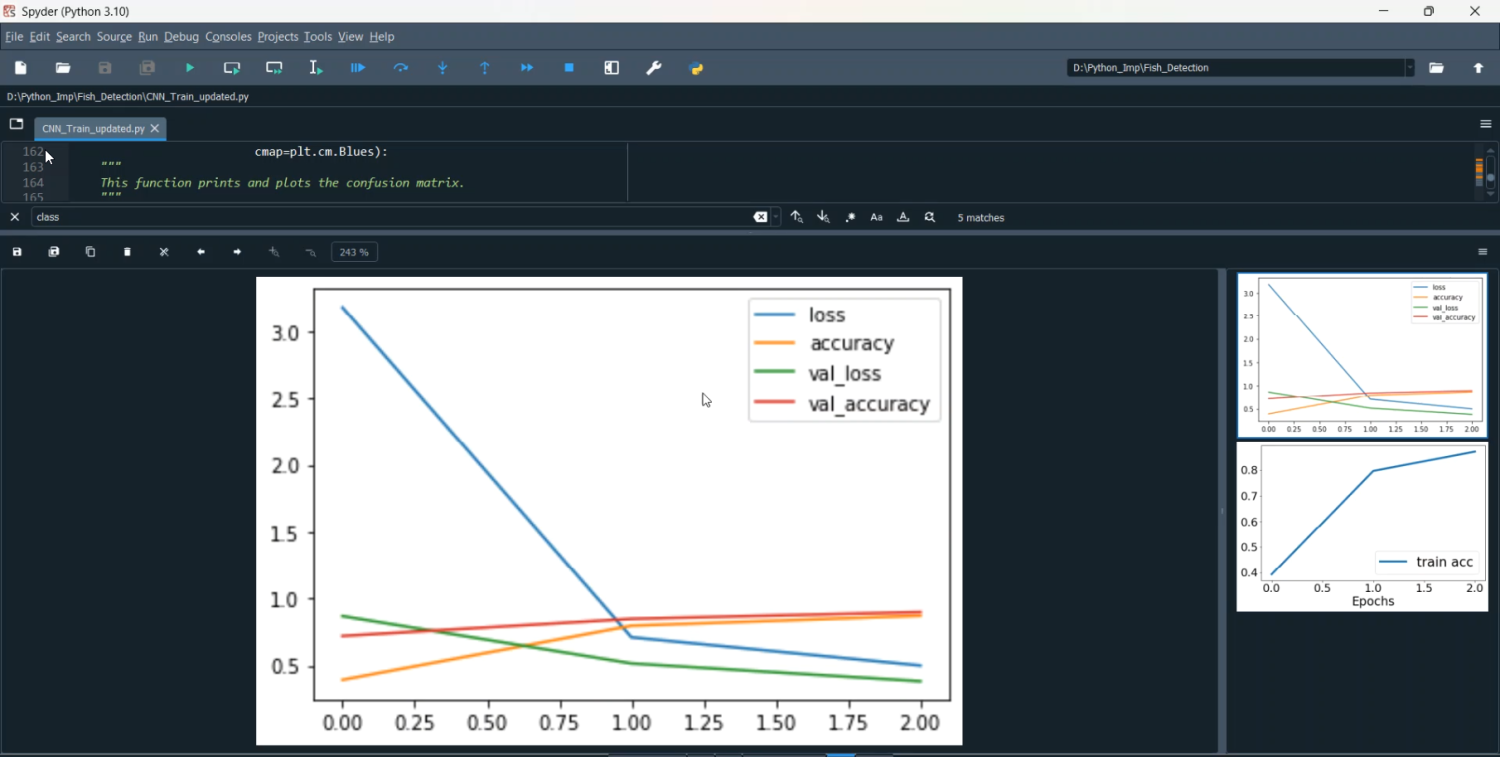Remove all plots with the crossed icon
The image size is (1500, 757).
coord(165,252)
